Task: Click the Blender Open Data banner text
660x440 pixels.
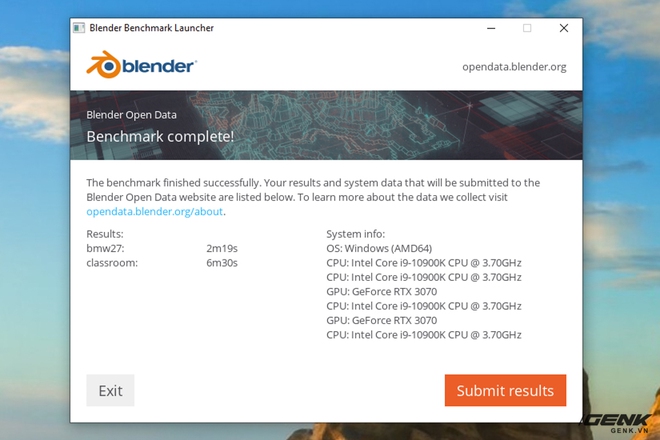Action: (x=131, y=115)
